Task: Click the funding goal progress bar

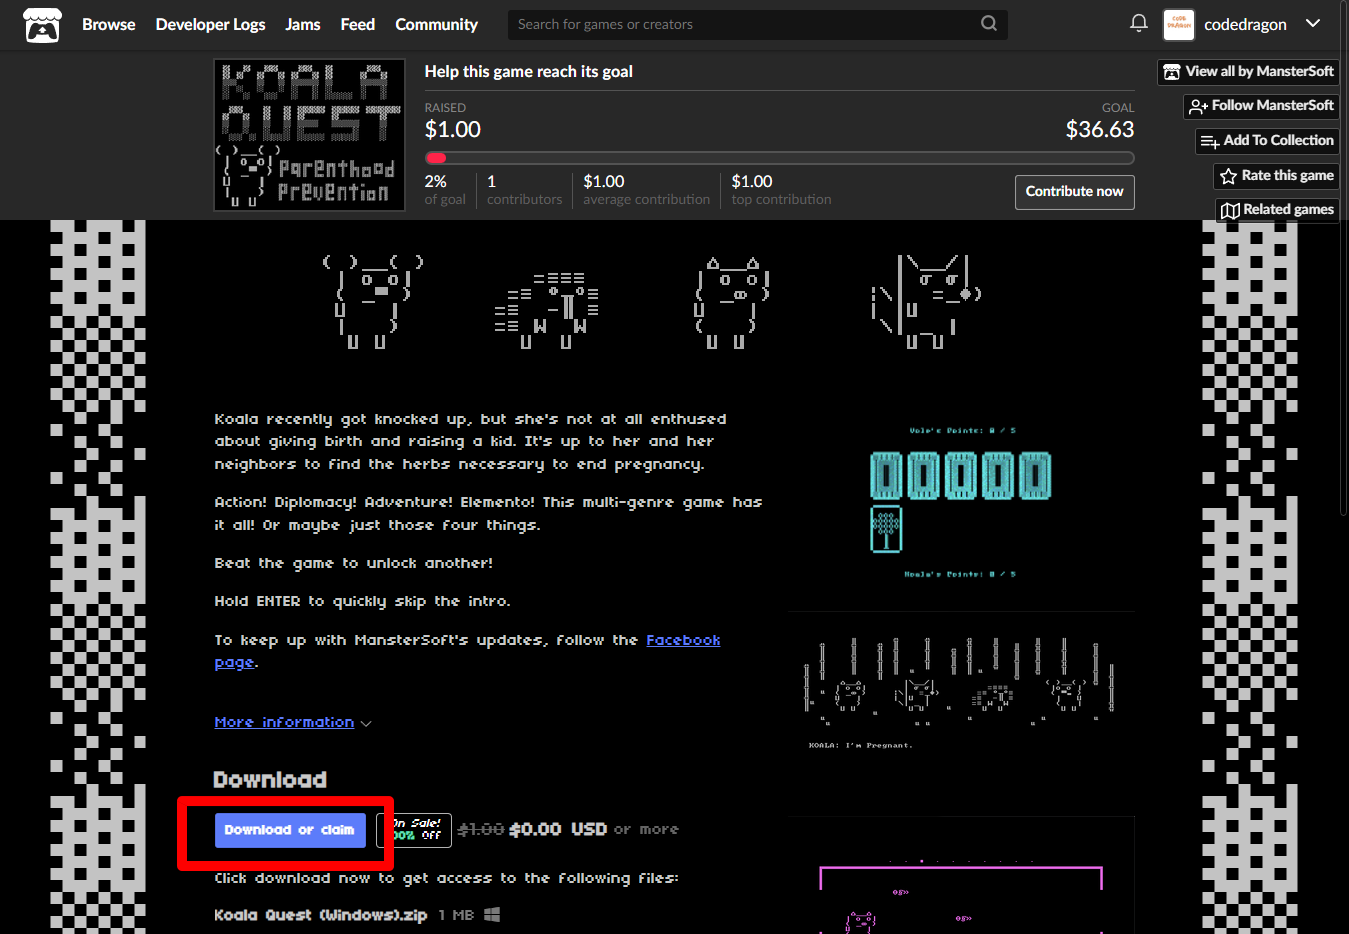Action: tap(779, 158)
